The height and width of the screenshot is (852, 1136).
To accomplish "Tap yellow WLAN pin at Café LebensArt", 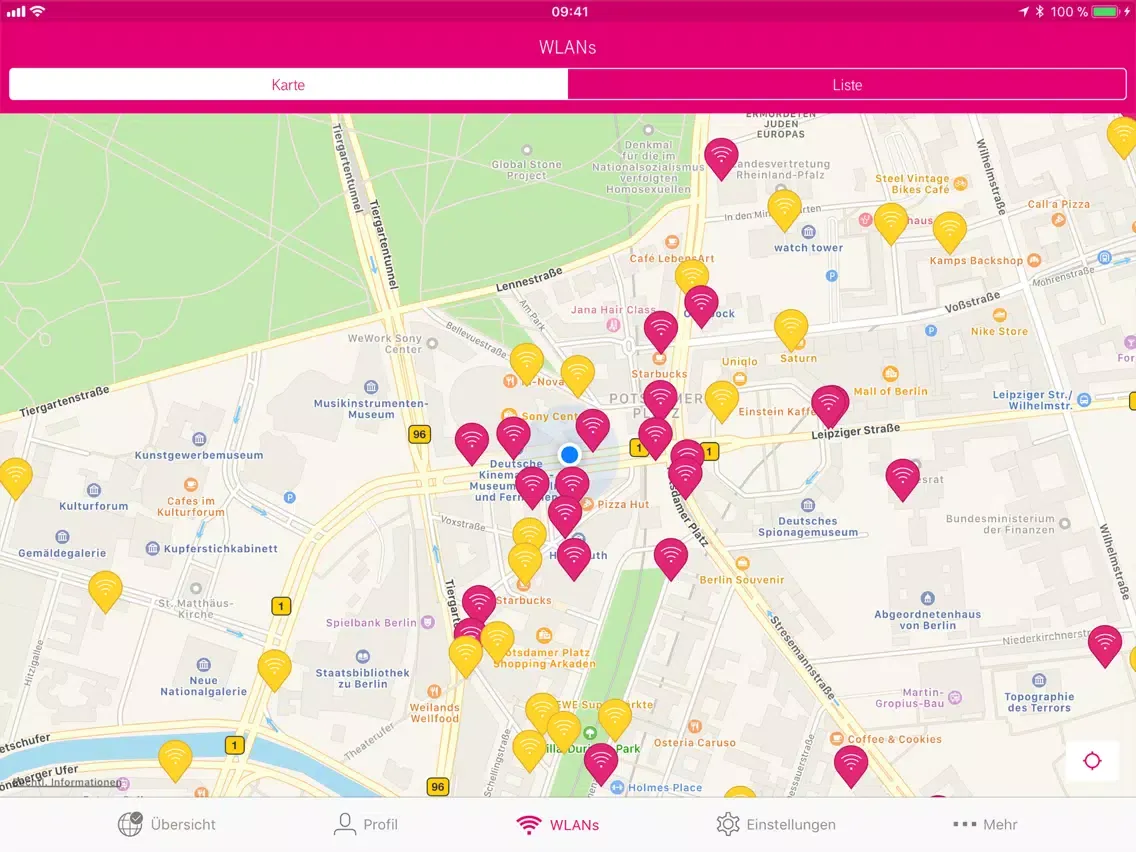I will click(692, 274).
